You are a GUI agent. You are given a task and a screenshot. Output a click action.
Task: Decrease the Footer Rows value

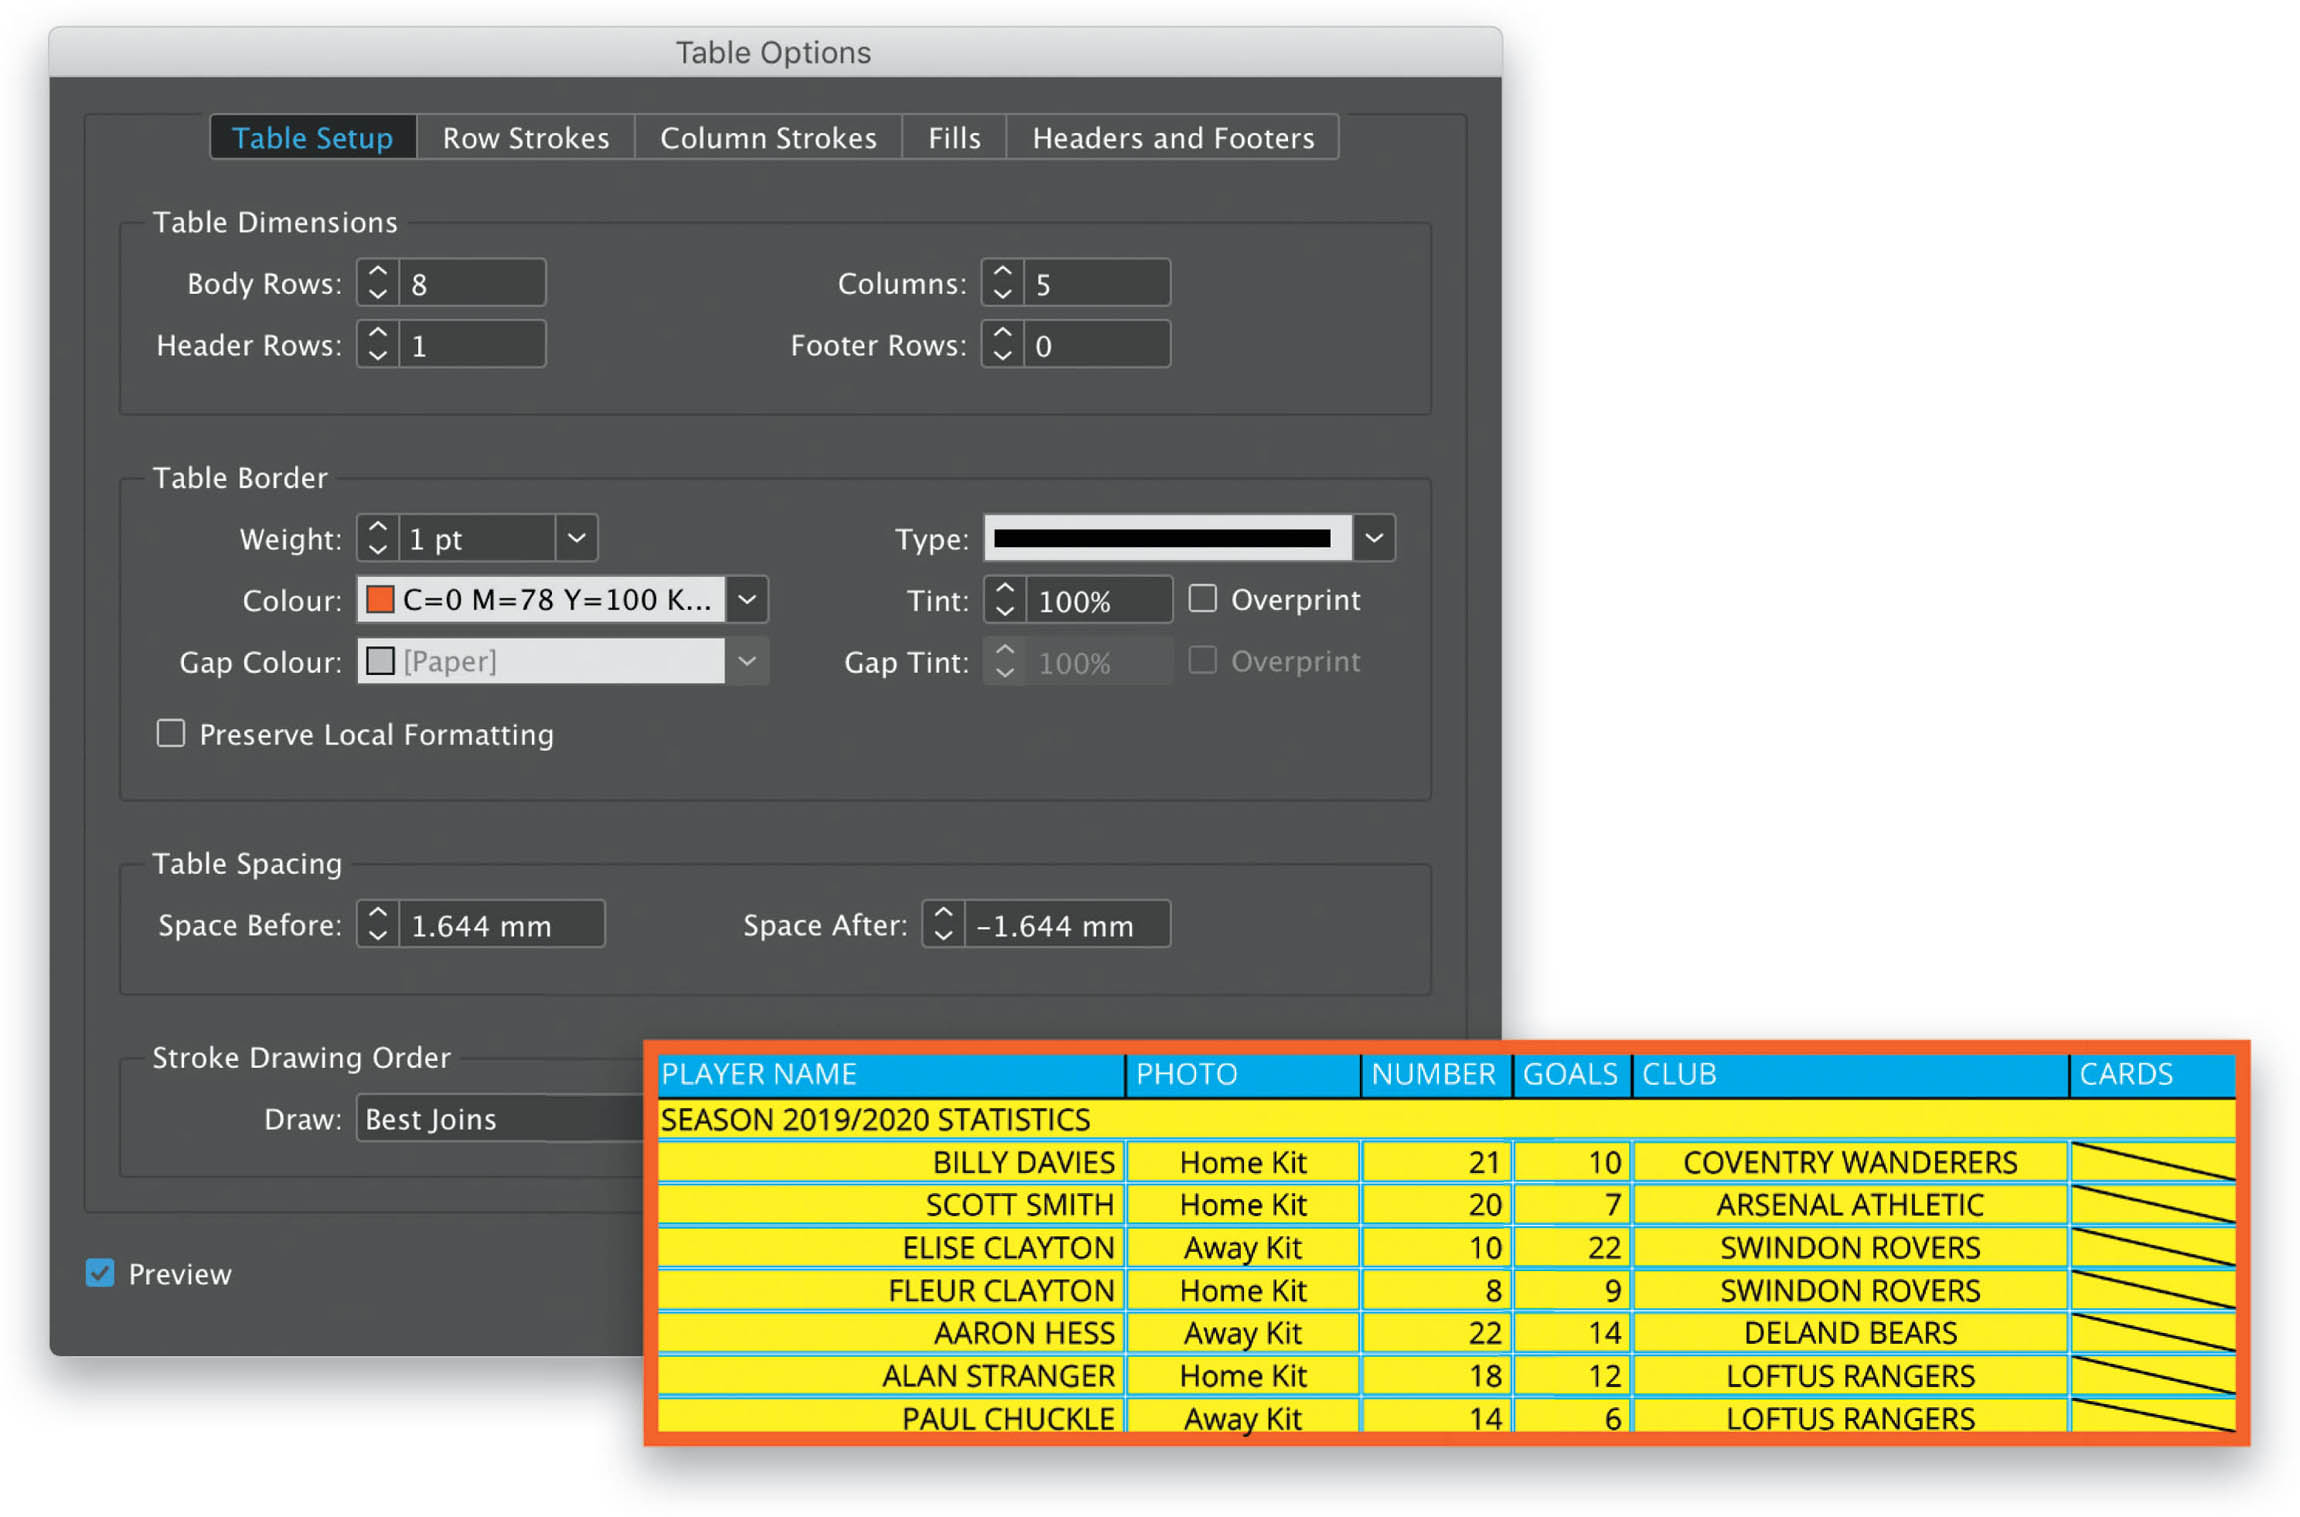tap(1002, 357)
